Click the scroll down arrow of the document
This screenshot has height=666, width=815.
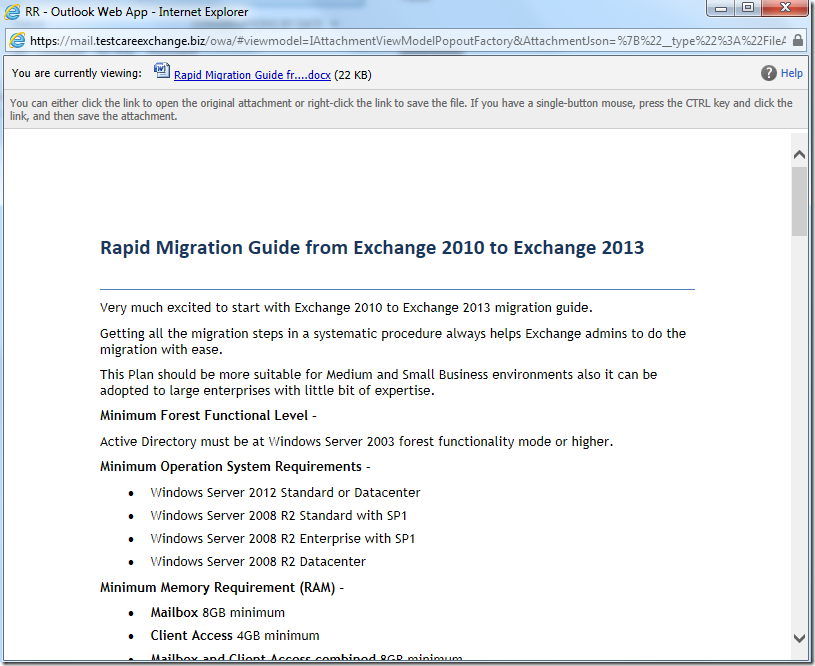pyautogui.click(x=799, y=638)
